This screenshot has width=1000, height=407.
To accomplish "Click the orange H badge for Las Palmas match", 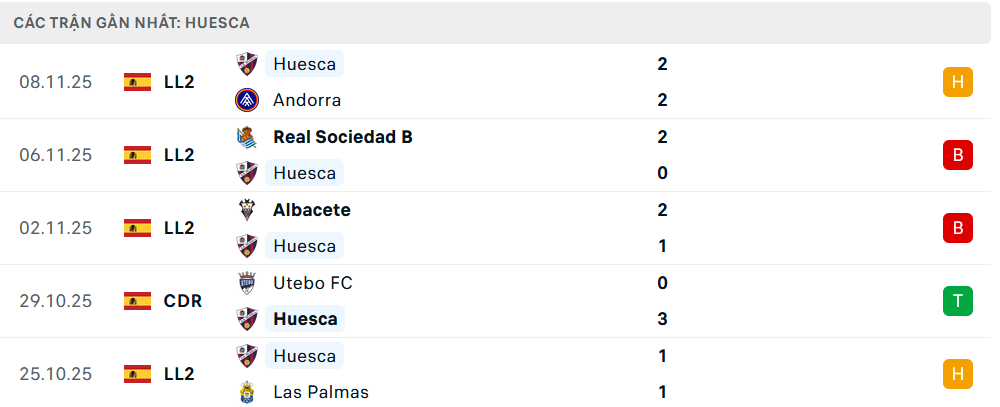I will tap(957, 374).
